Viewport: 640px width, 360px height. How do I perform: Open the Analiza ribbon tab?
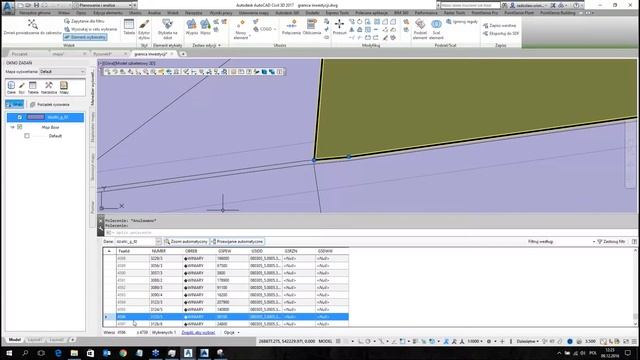click(154, 13)
